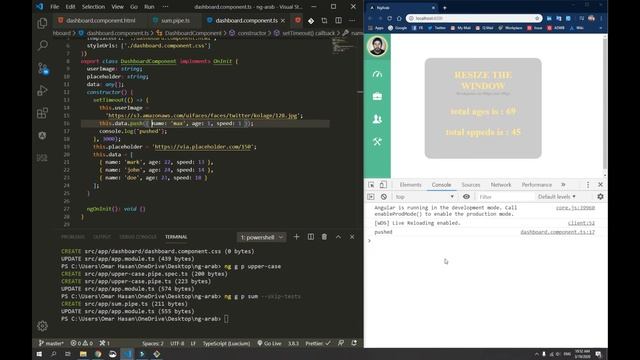Open the Explorer view in VS Code

tap(42, 23)
